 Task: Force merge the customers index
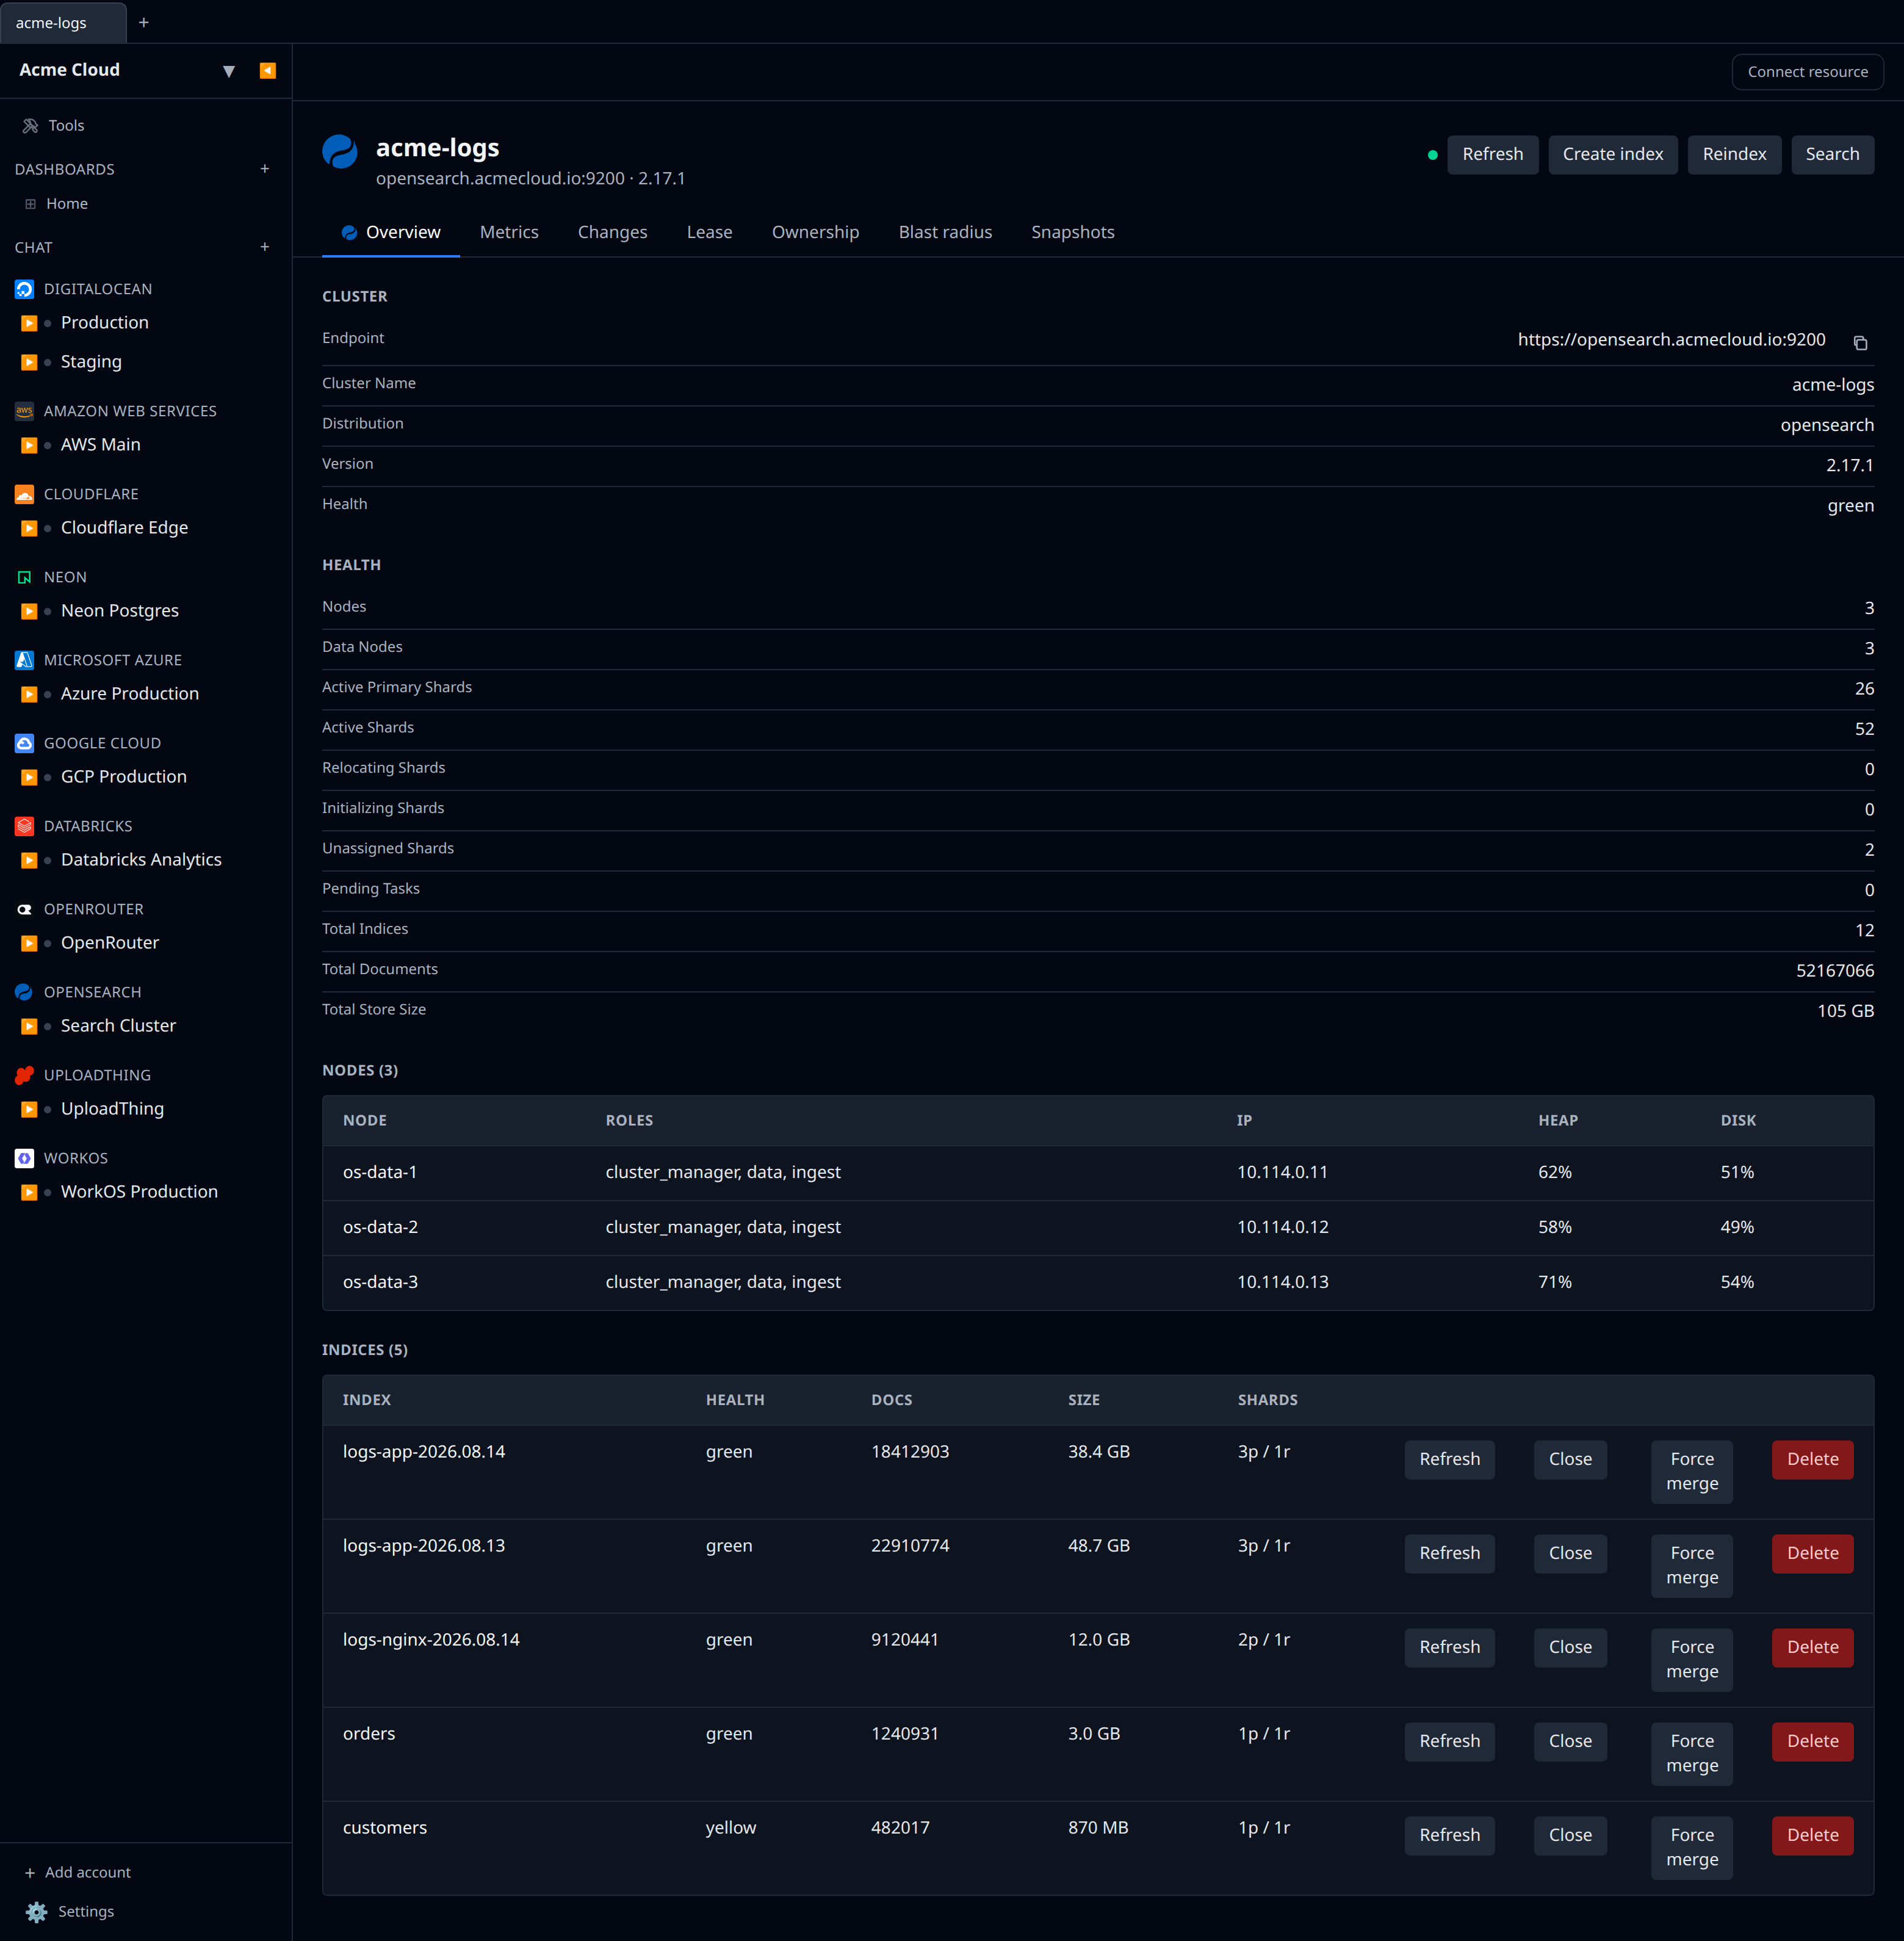(x=1692, y=1847)
